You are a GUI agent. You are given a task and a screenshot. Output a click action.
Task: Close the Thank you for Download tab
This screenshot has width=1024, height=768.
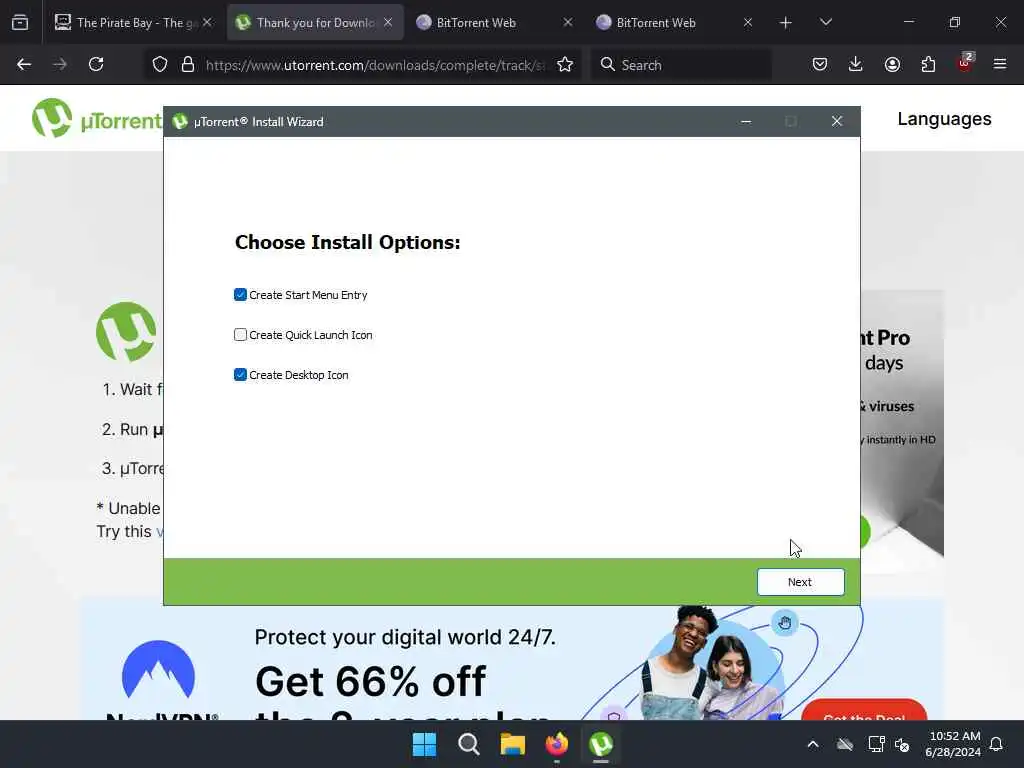click(388, 23)
